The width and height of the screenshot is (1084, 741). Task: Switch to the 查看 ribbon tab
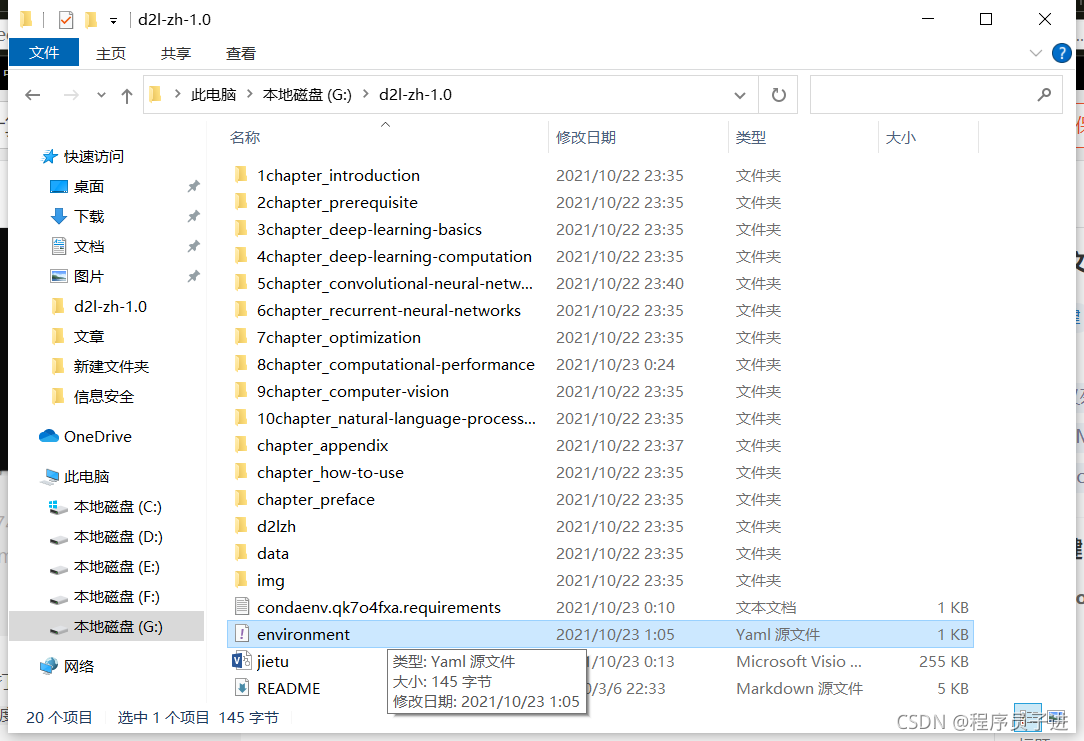coord(240,53)
